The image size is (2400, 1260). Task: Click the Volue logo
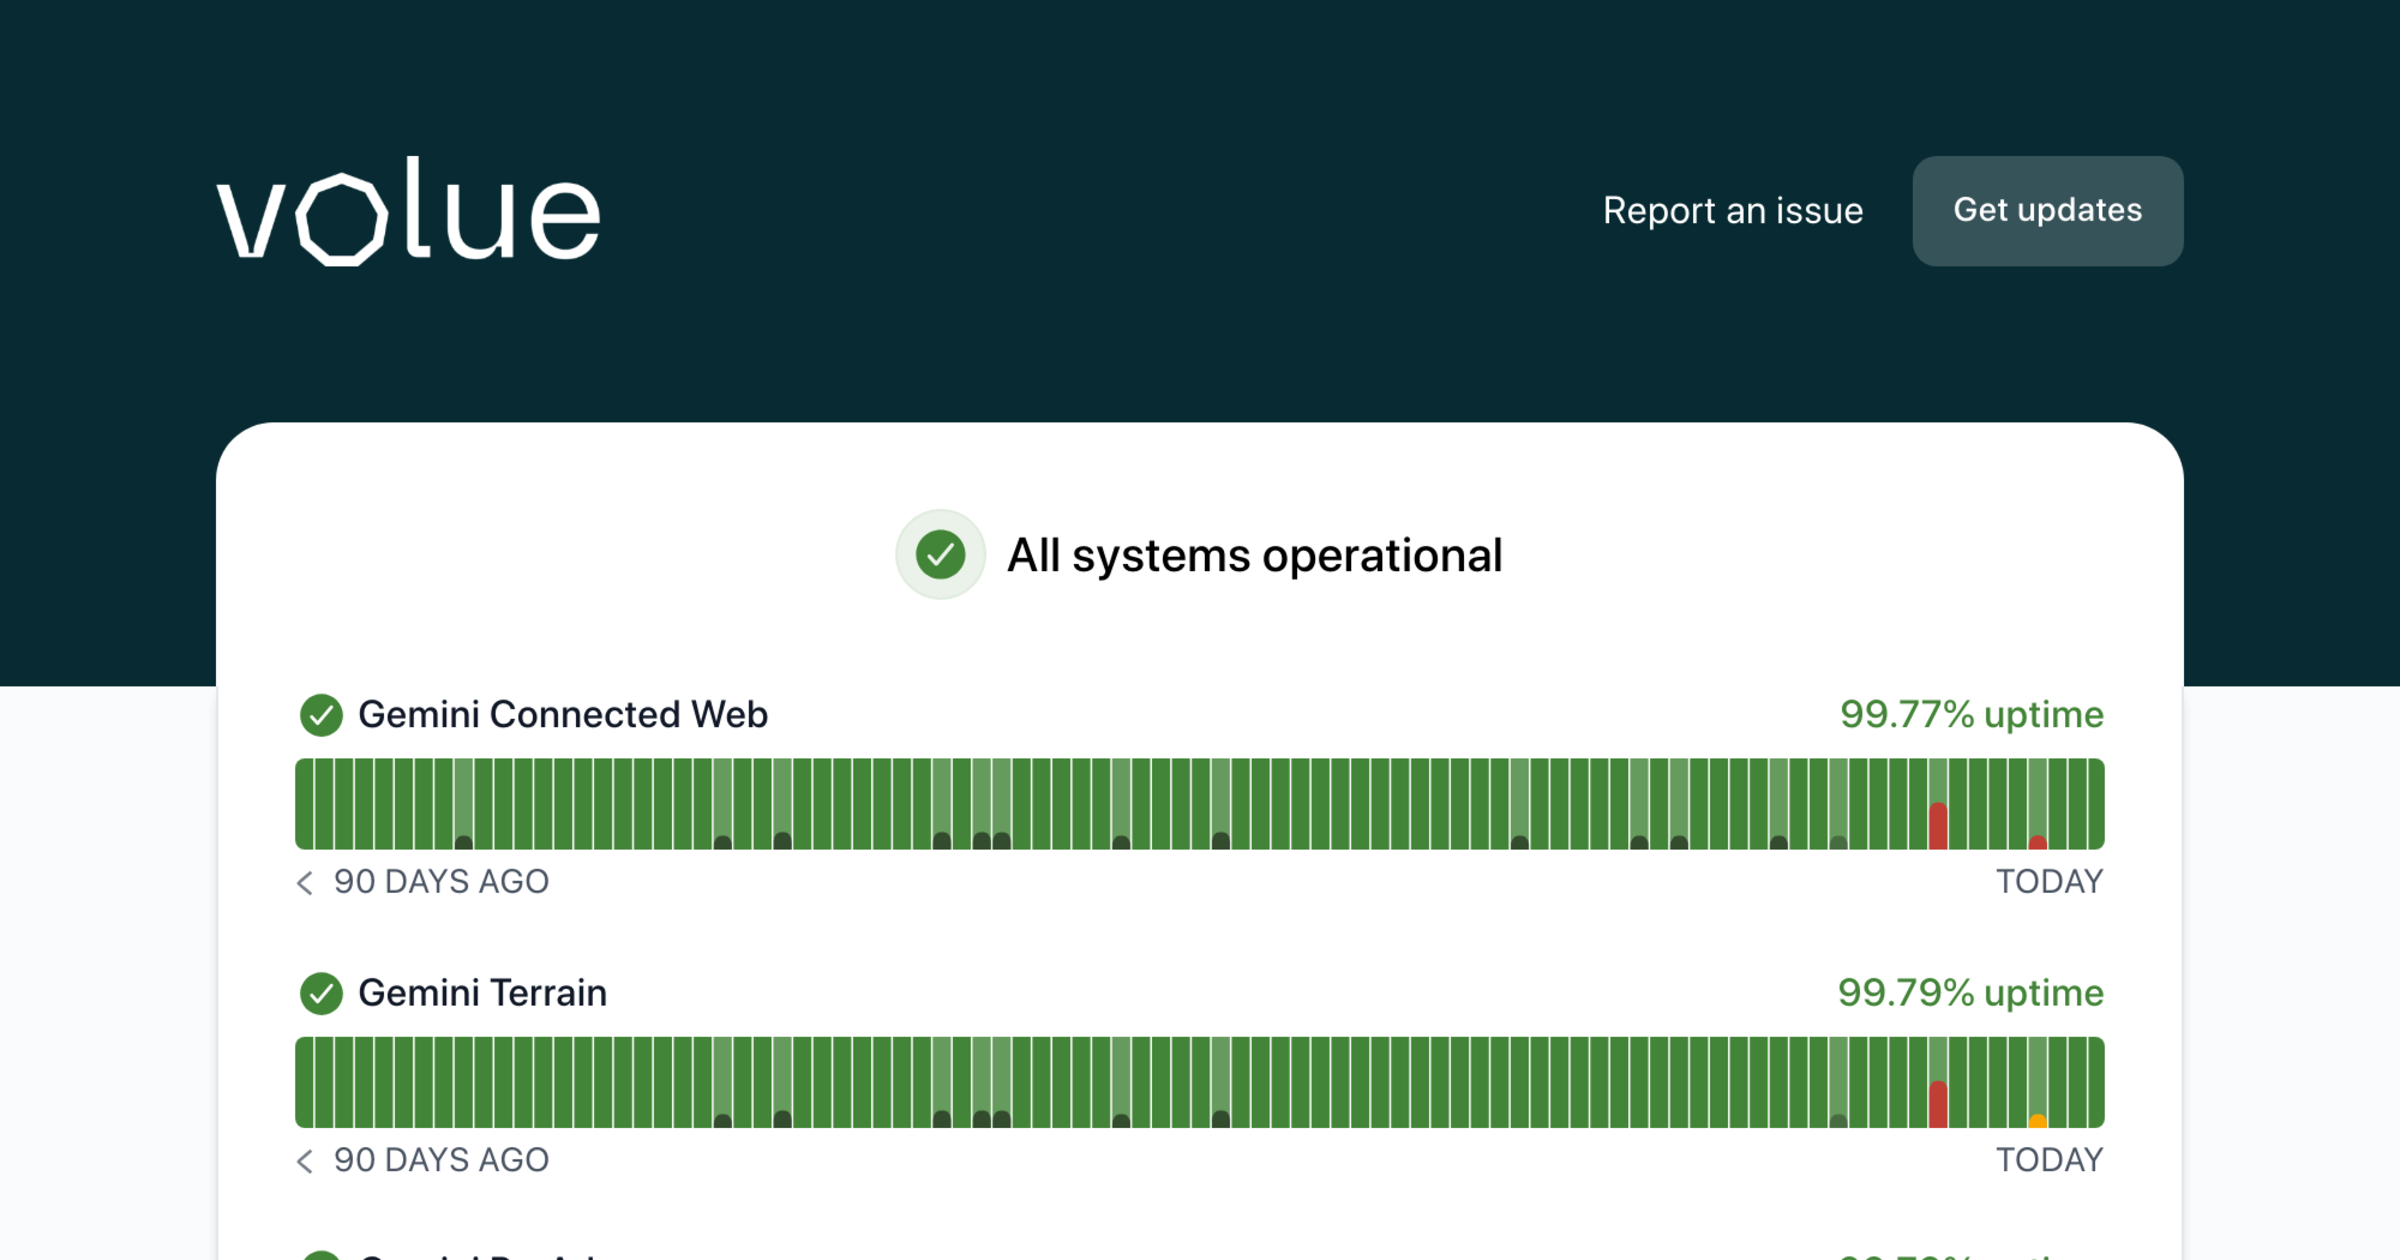click(x=407, y=210)
